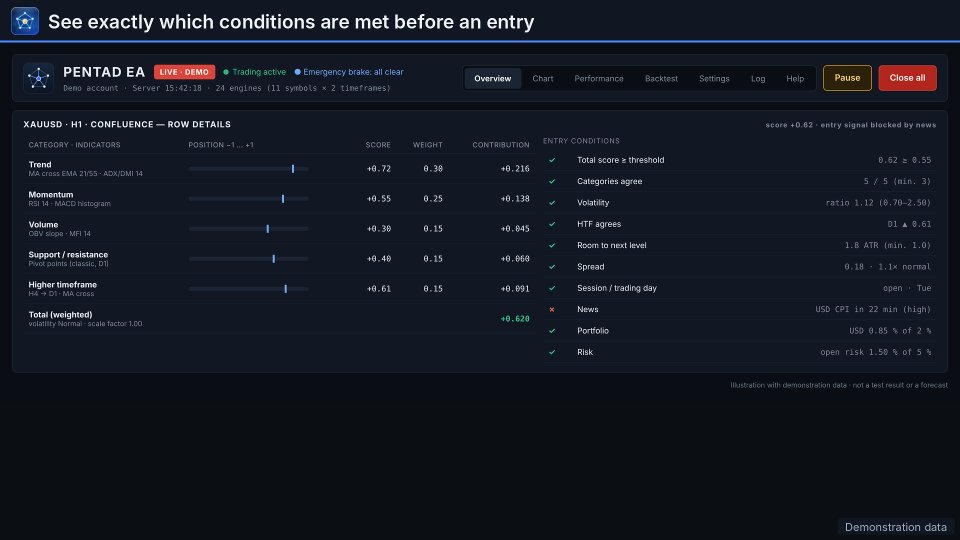Select the Support / resistance row label

(68, 255)
